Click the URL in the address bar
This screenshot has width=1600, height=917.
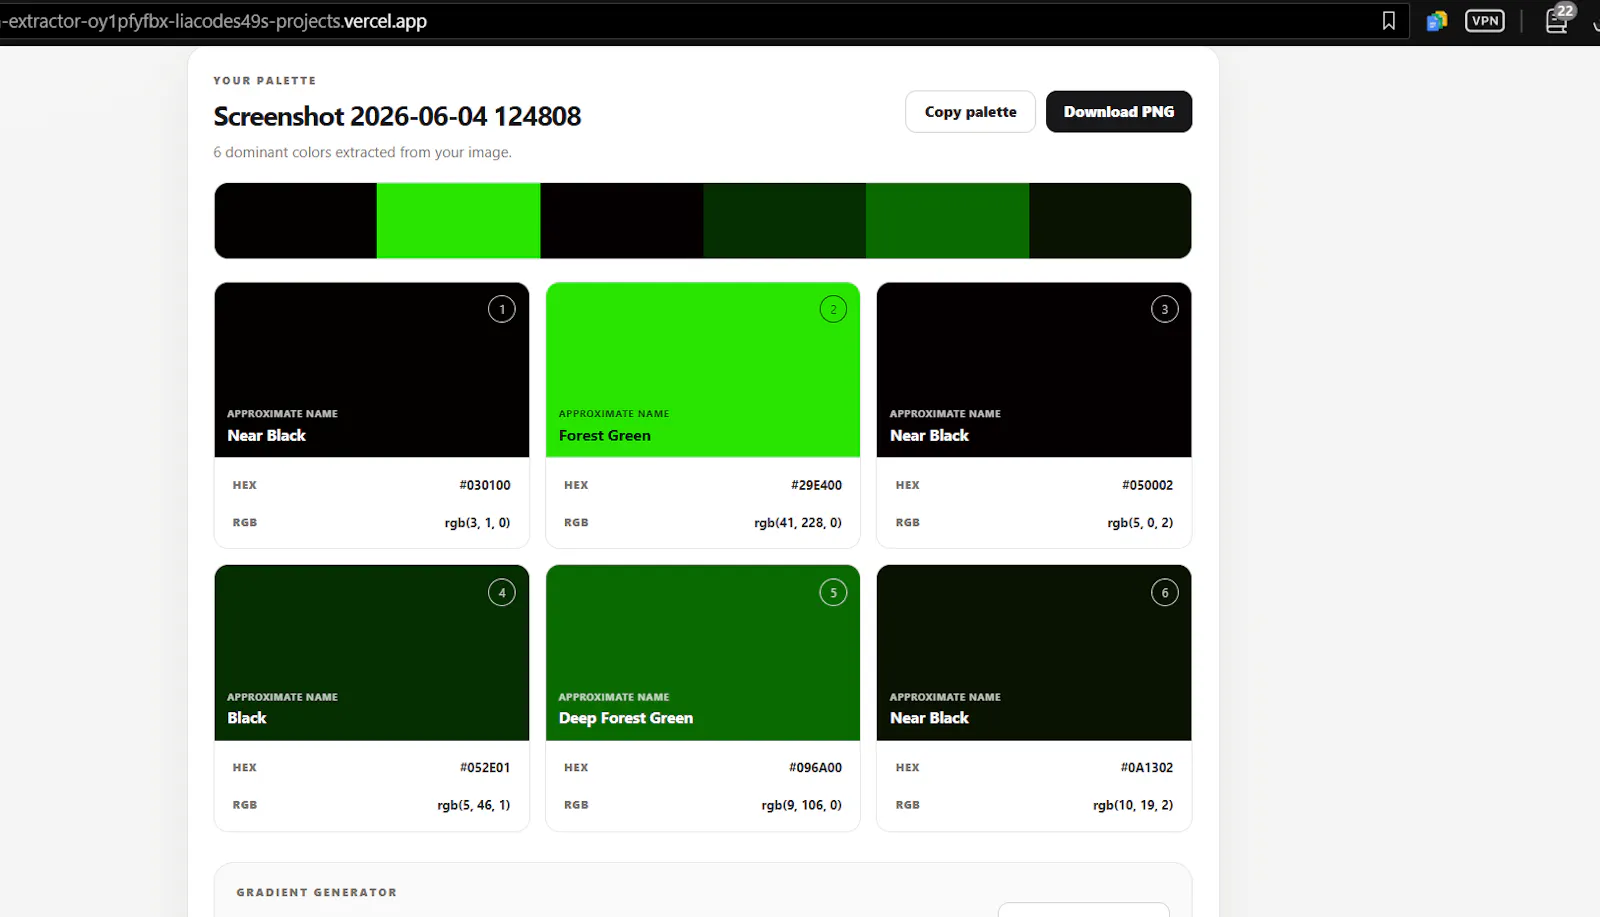(x=213, y=21)
